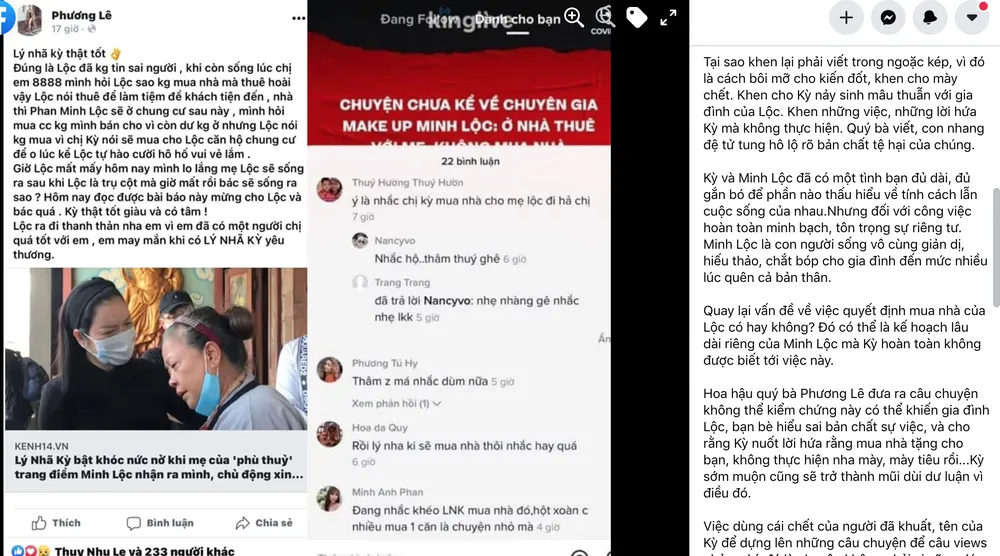Open the account dropdown arrow
Screen dimensions: 1000x556
(x=972, y=17)
